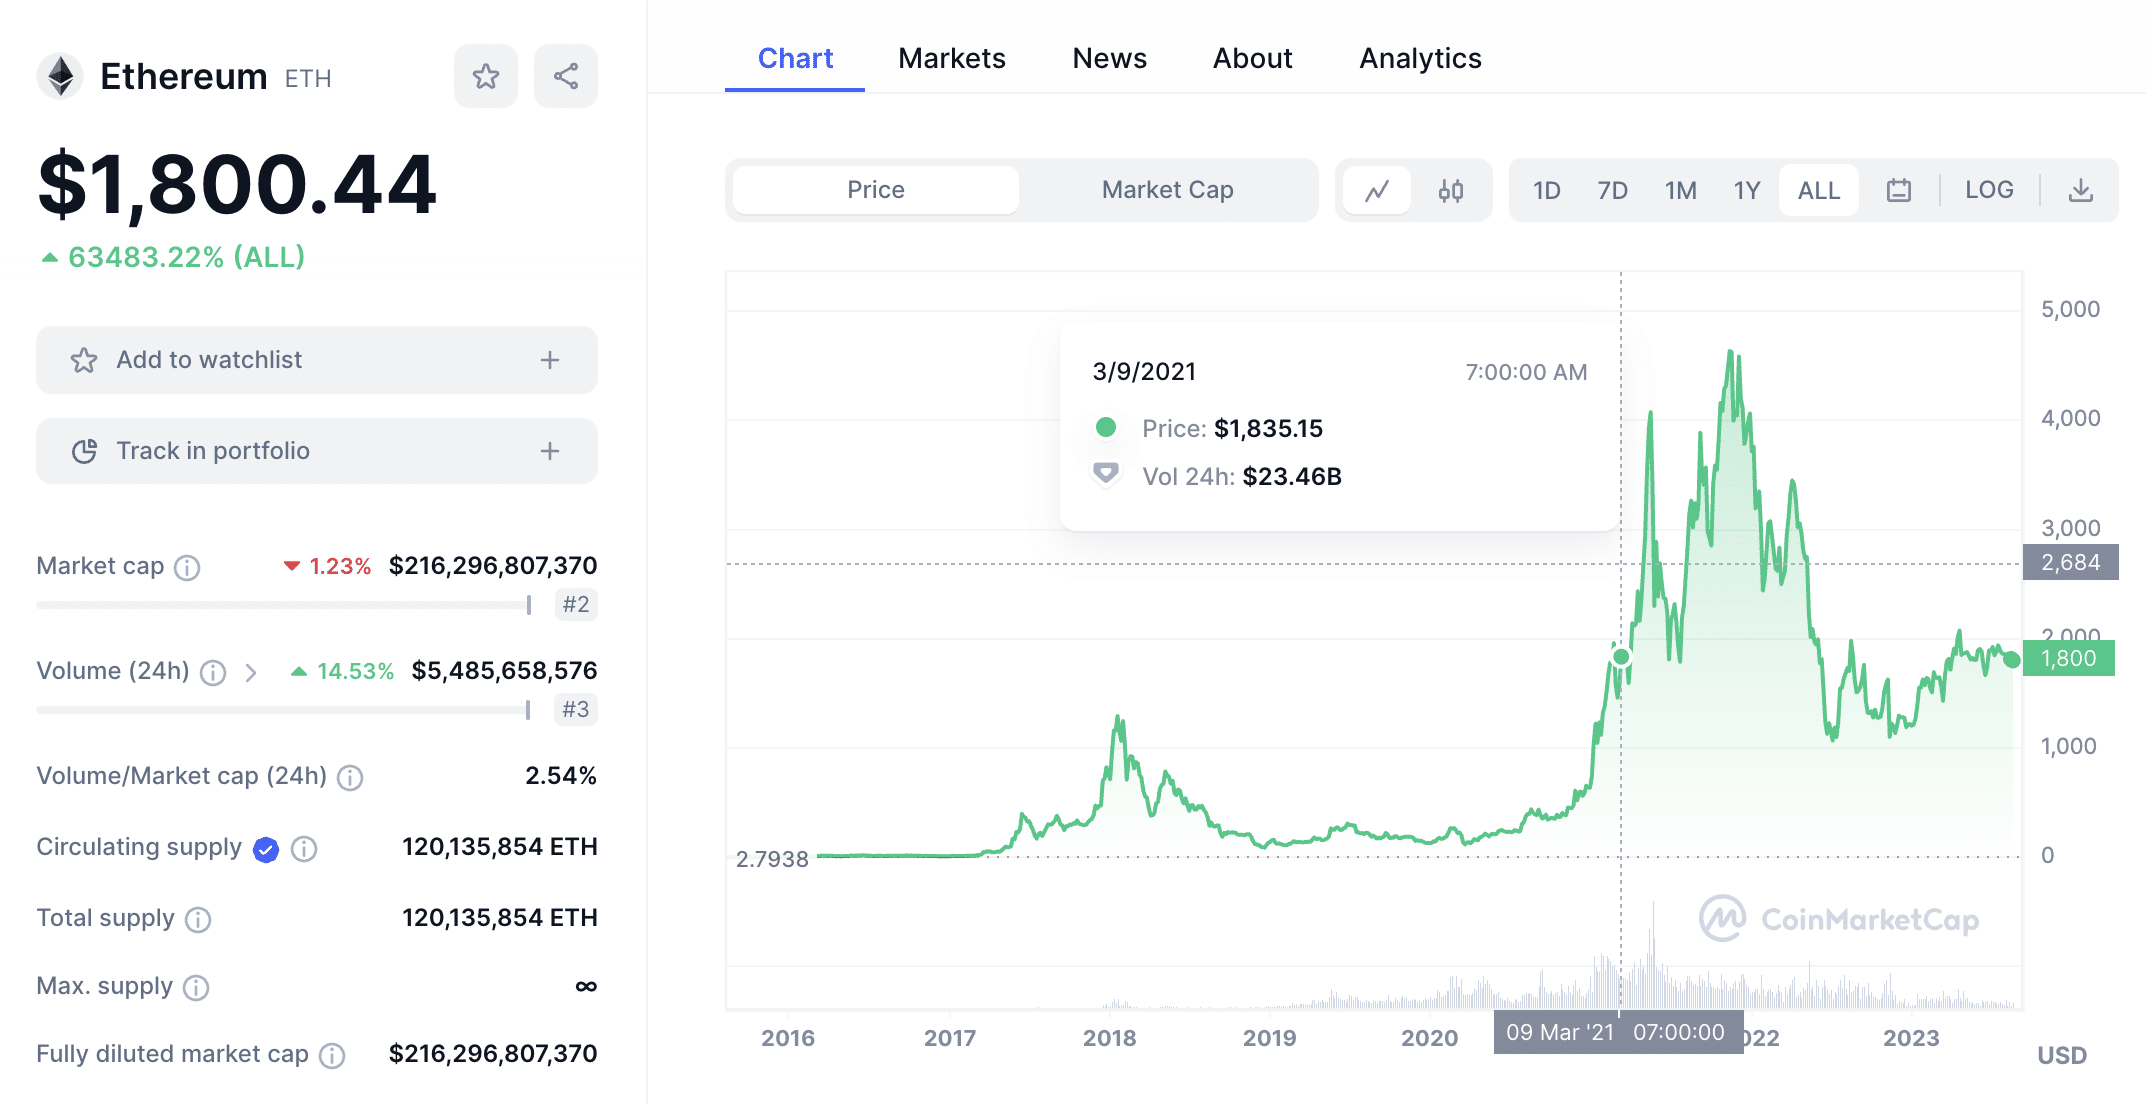Click Fully diluted market cap info icon

tap(332, 1056)
